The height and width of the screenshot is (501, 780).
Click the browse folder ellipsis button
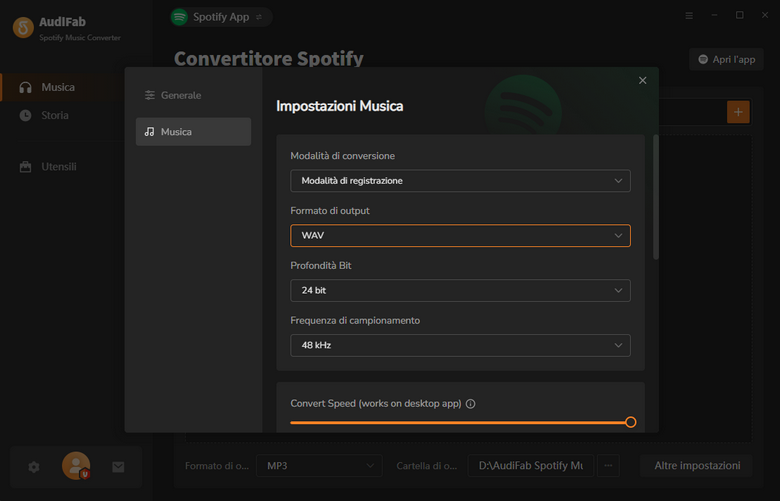click(608, 466)
